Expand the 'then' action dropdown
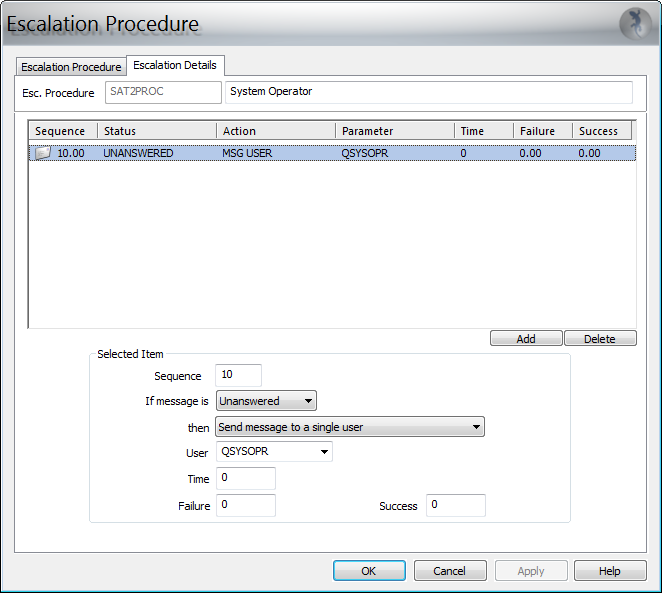The height and width of the screenshot is (593, 662). point(350,427)
